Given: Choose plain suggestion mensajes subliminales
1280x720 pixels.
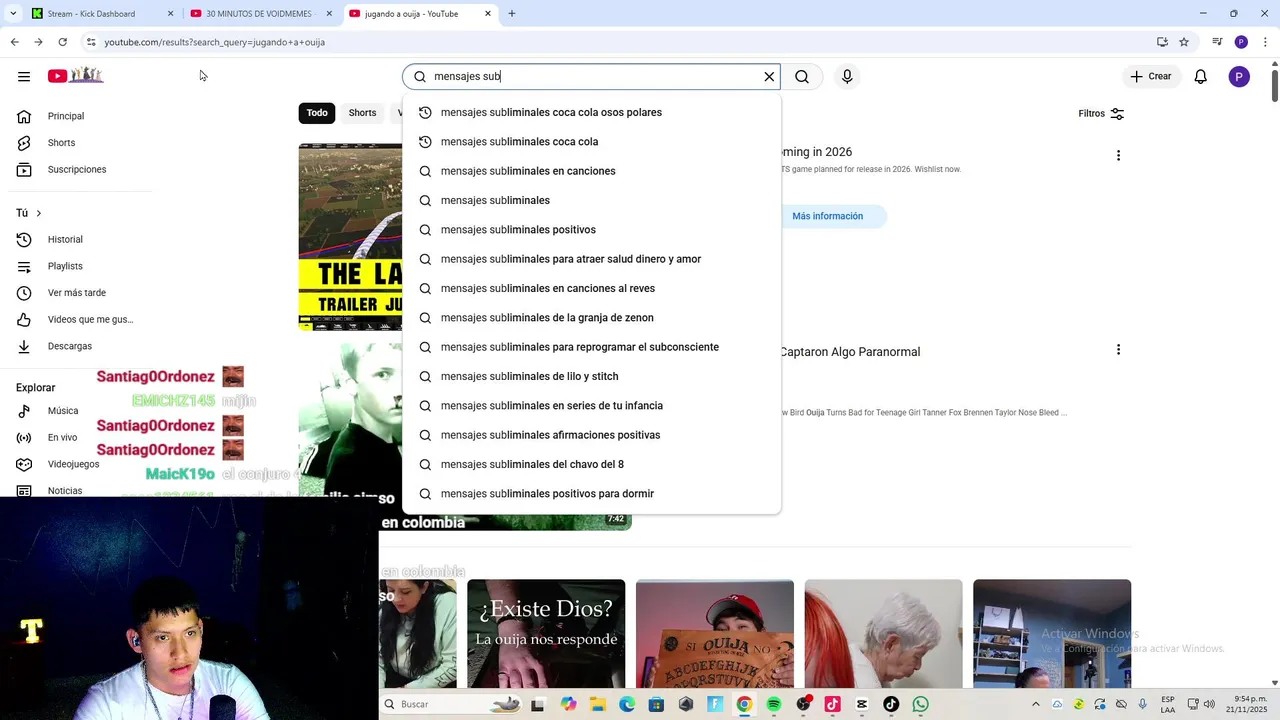Looking at the screenshot, I should 591,201.
